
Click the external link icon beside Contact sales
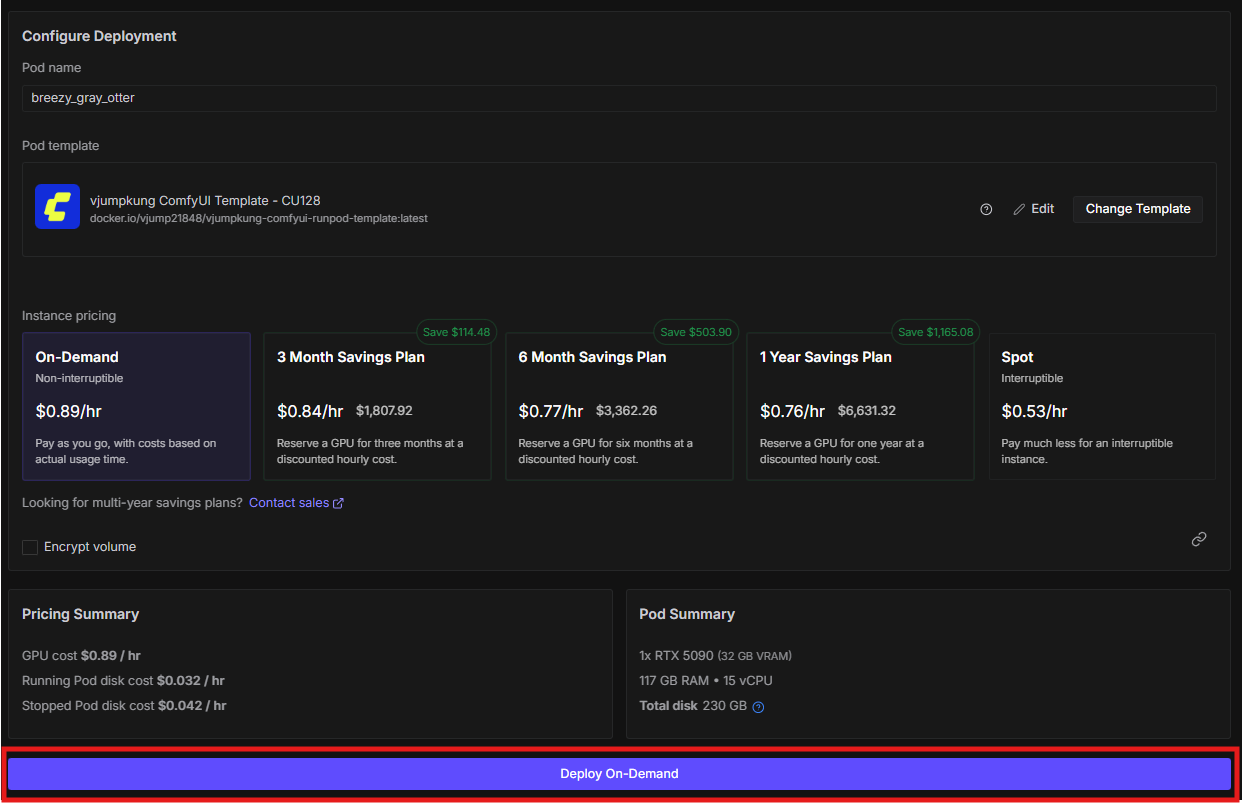click(338, 503)
